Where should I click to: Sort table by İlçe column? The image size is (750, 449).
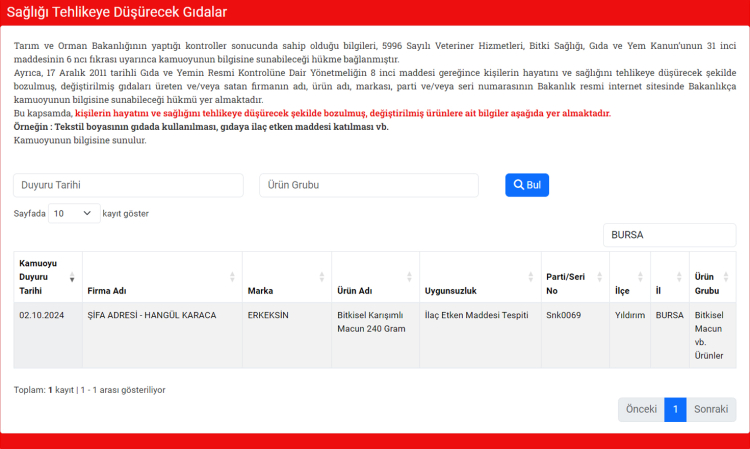(x=628, y=291)
